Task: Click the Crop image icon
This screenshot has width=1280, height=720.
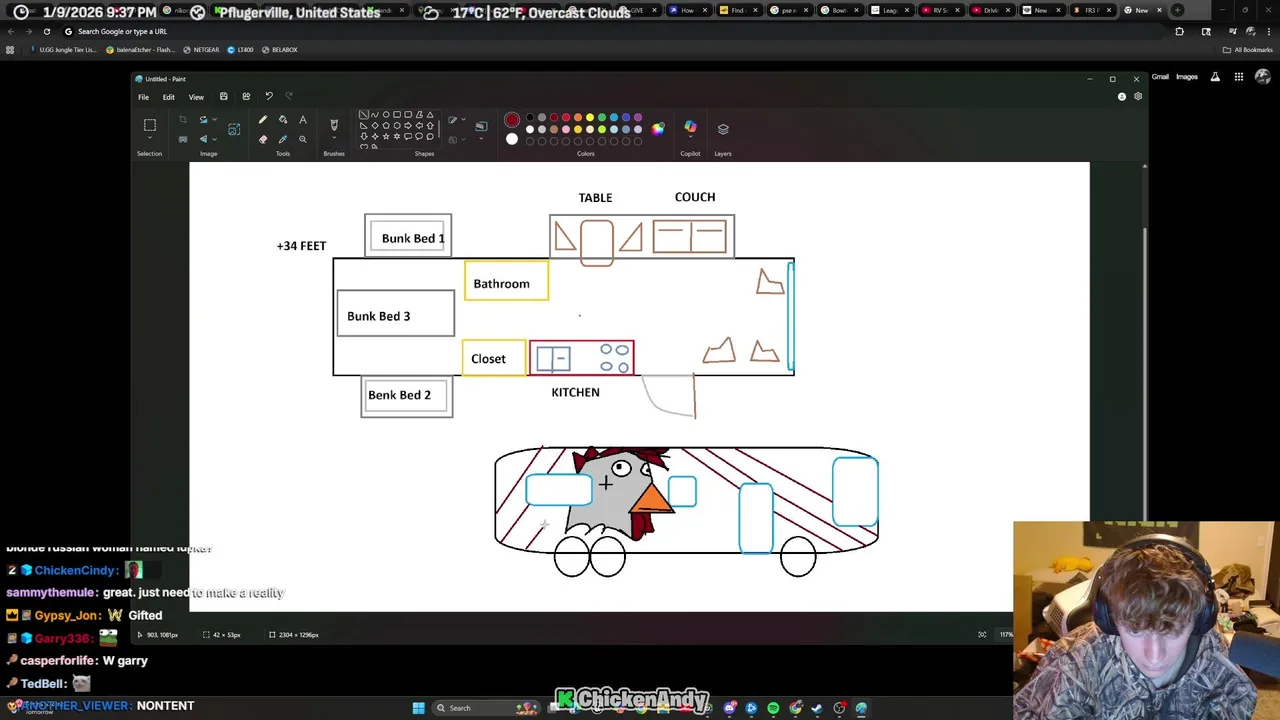Action: click(x=182, y=119)
